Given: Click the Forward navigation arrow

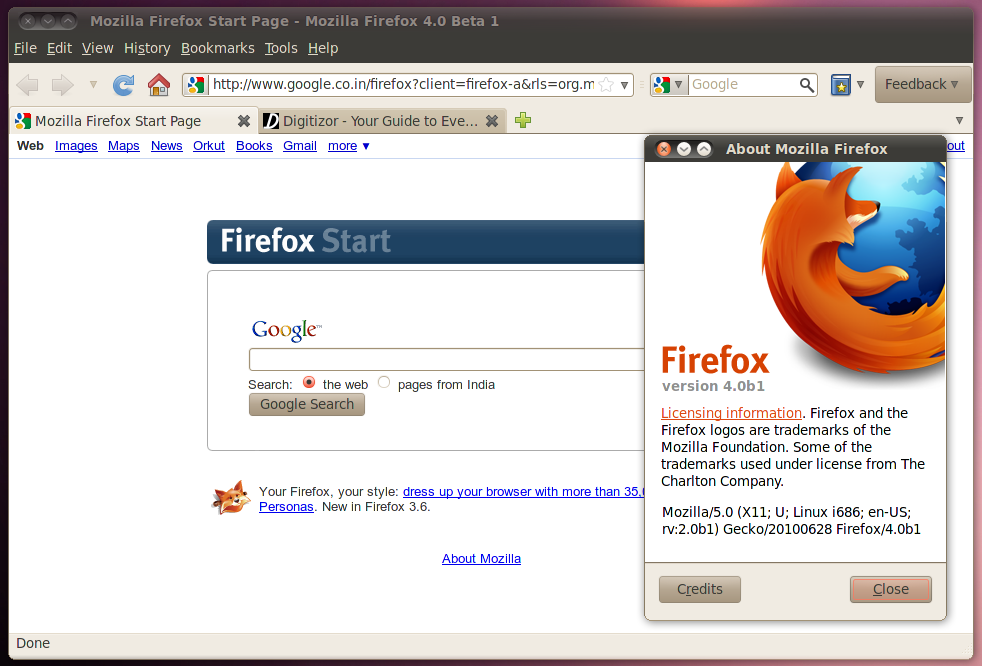Looking at the screenshot, I should pyautogui.click(x=63, y=85).
